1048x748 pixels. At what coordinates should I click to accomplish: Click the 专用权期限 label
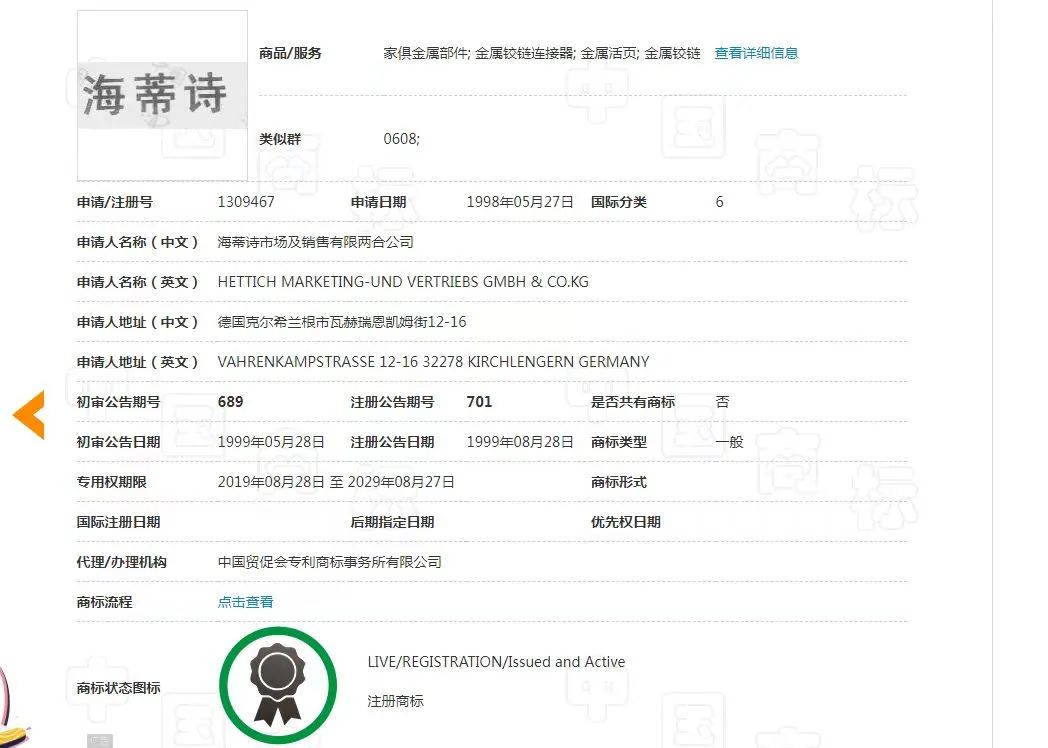[111, 482]
